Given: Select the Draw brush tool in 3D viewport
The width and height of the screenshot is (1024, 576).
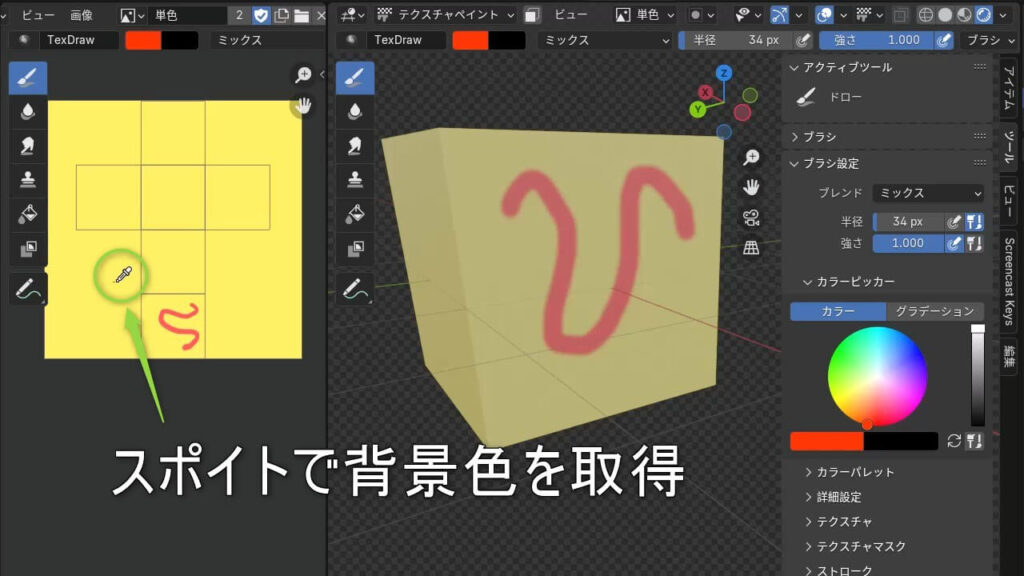Looking at the screenshot, I should click(355, 78).
